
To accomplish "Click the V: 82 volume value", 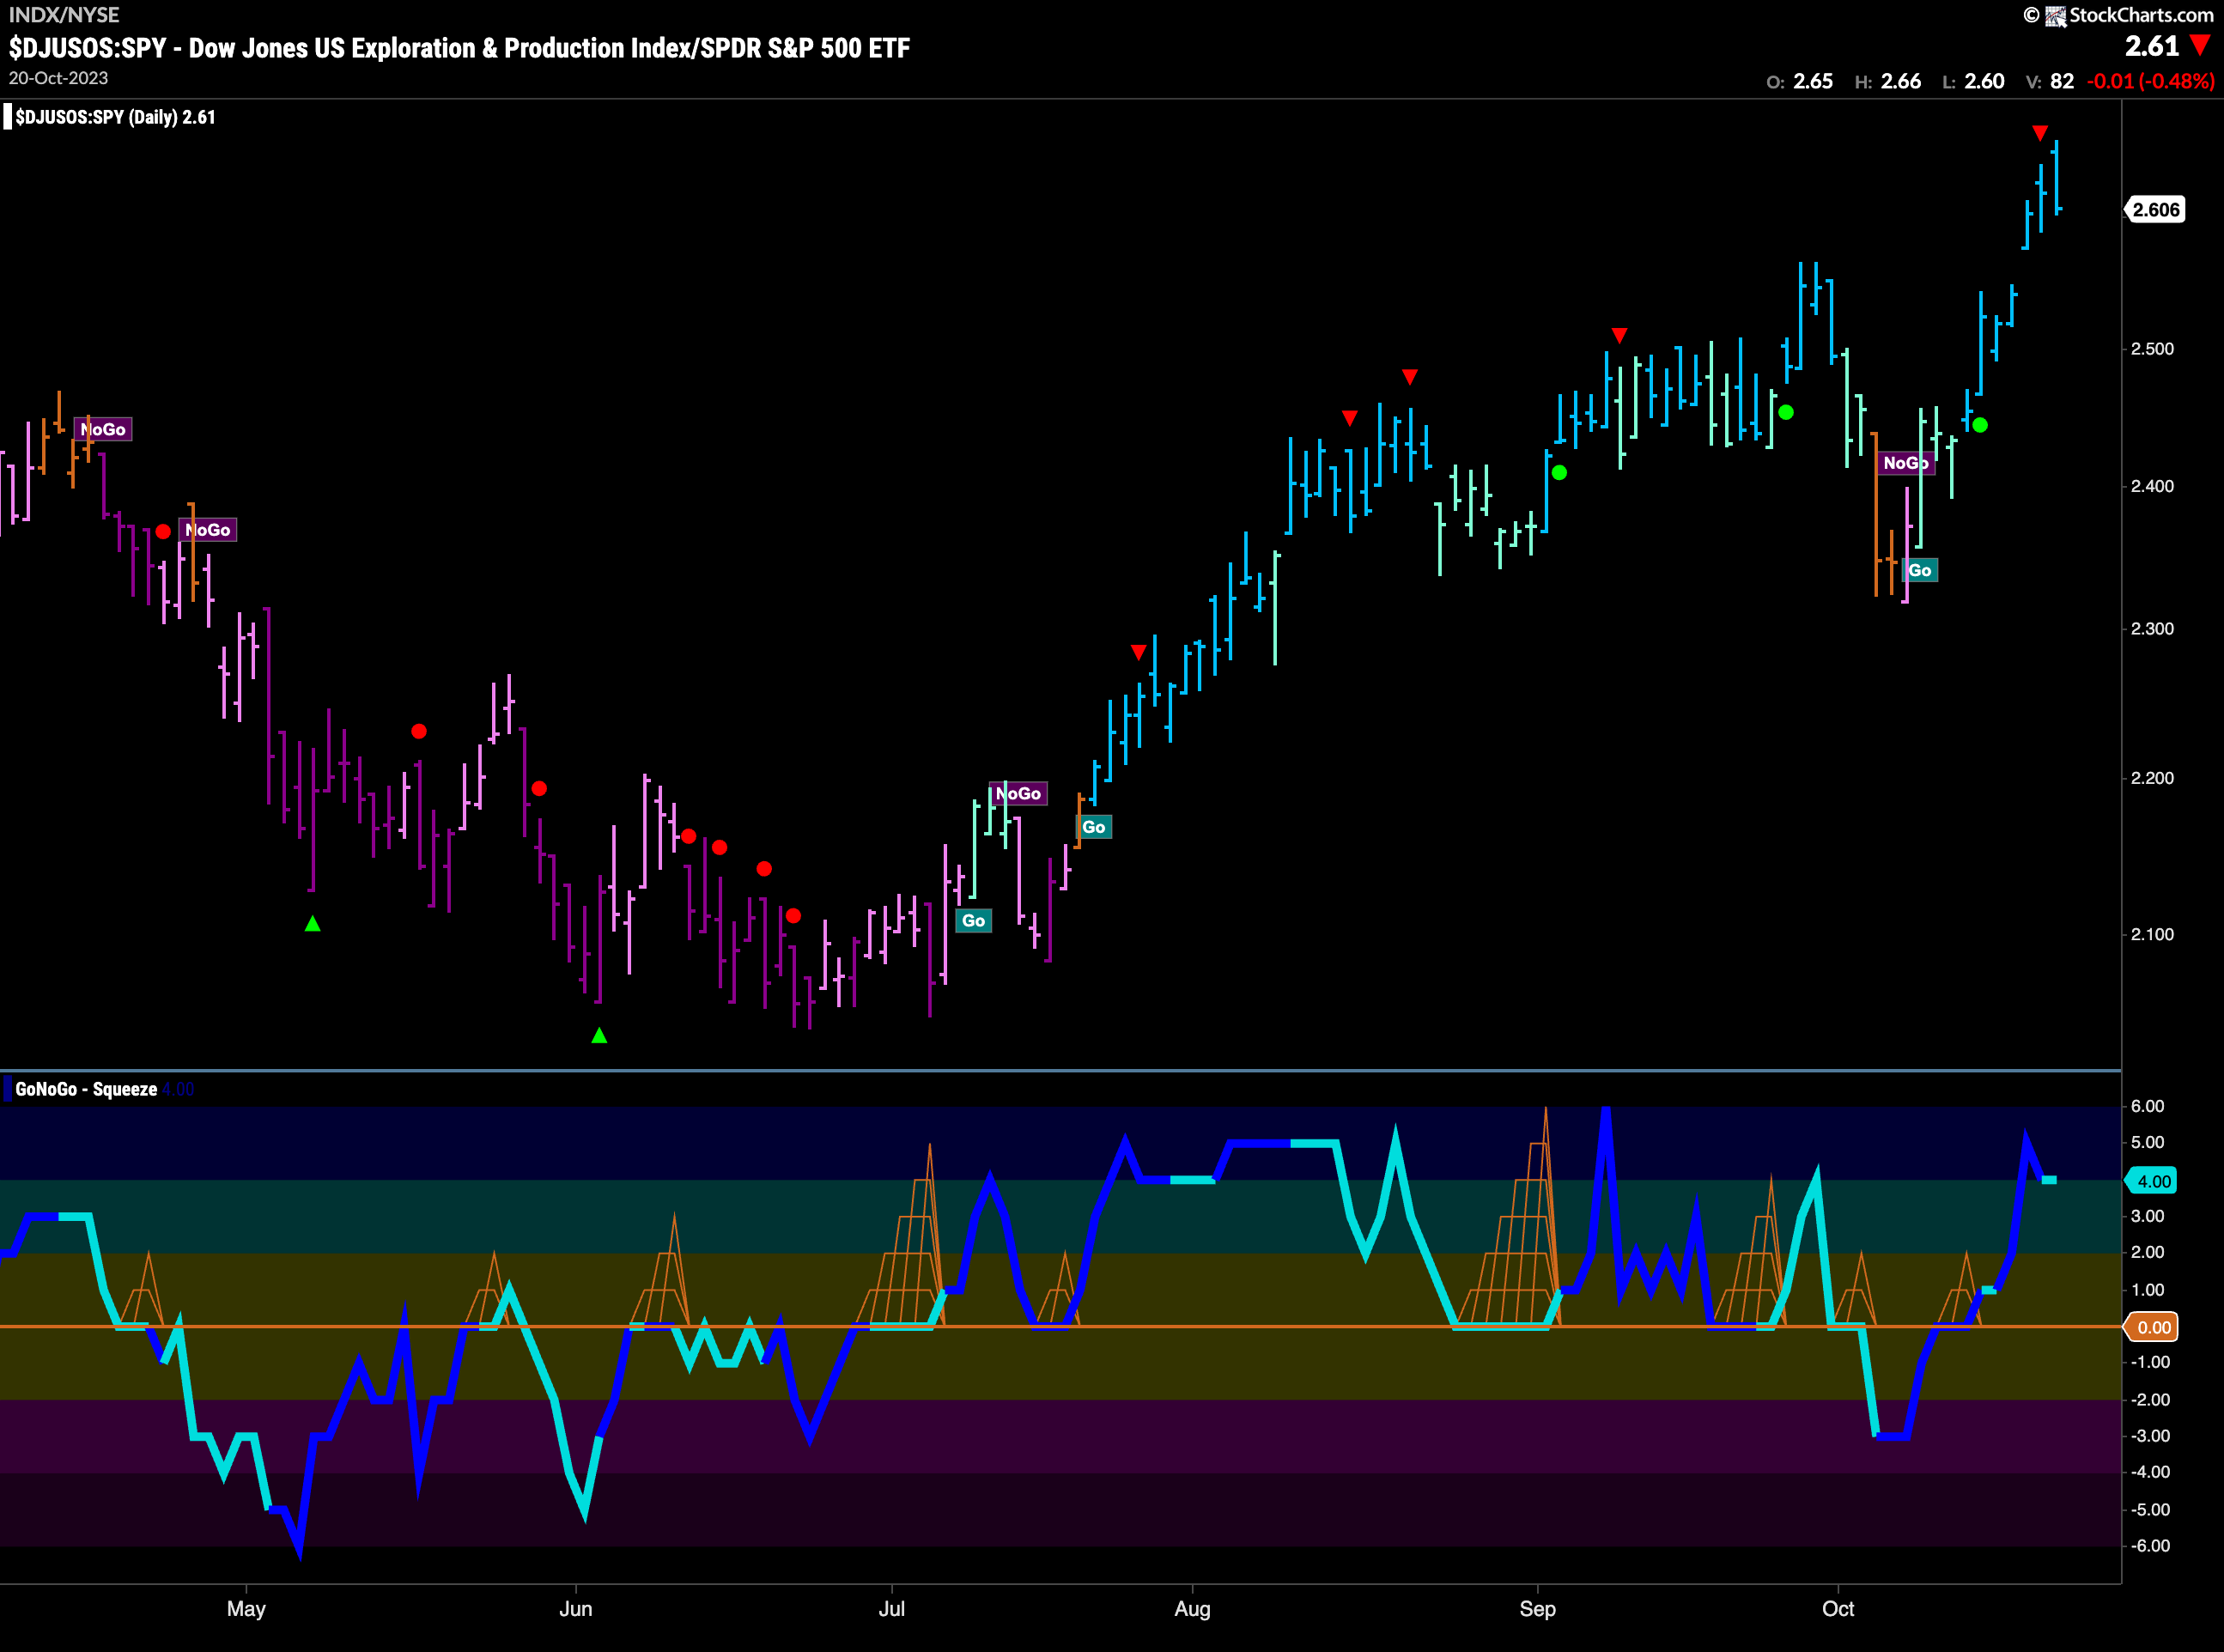I will click(x=2050, y=81).
